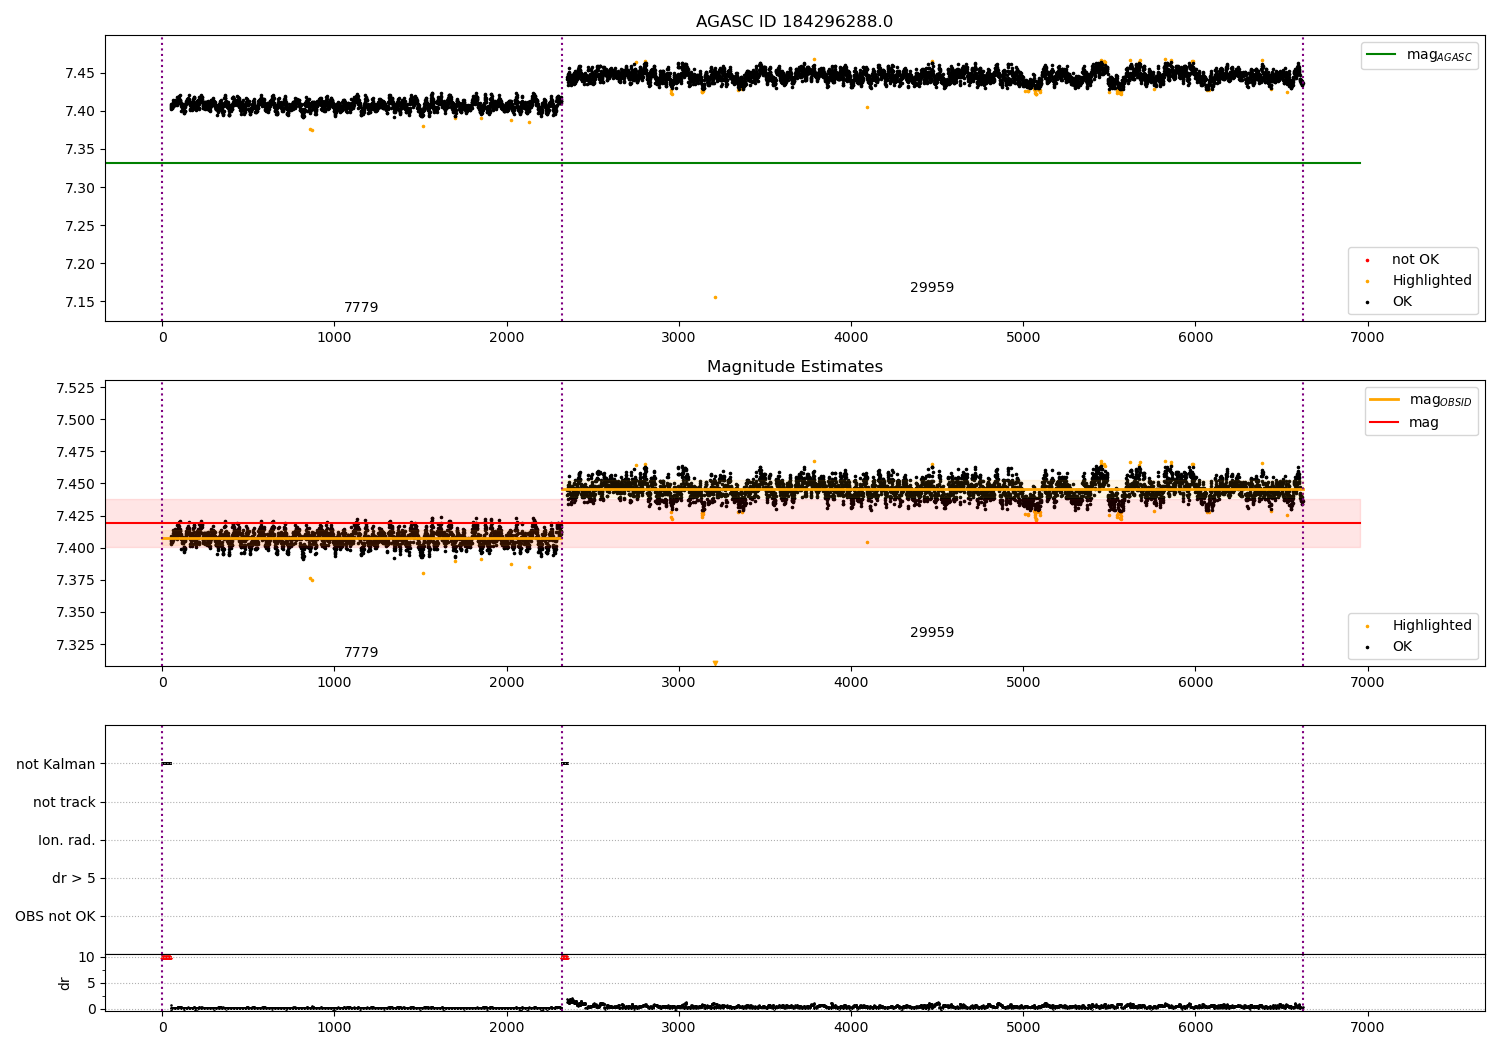Click the 7.30 y-axis tick label
Image resolution: width=1500 pixels, height=1050 pixels.
pyautogui.click(x=80, y=188)
